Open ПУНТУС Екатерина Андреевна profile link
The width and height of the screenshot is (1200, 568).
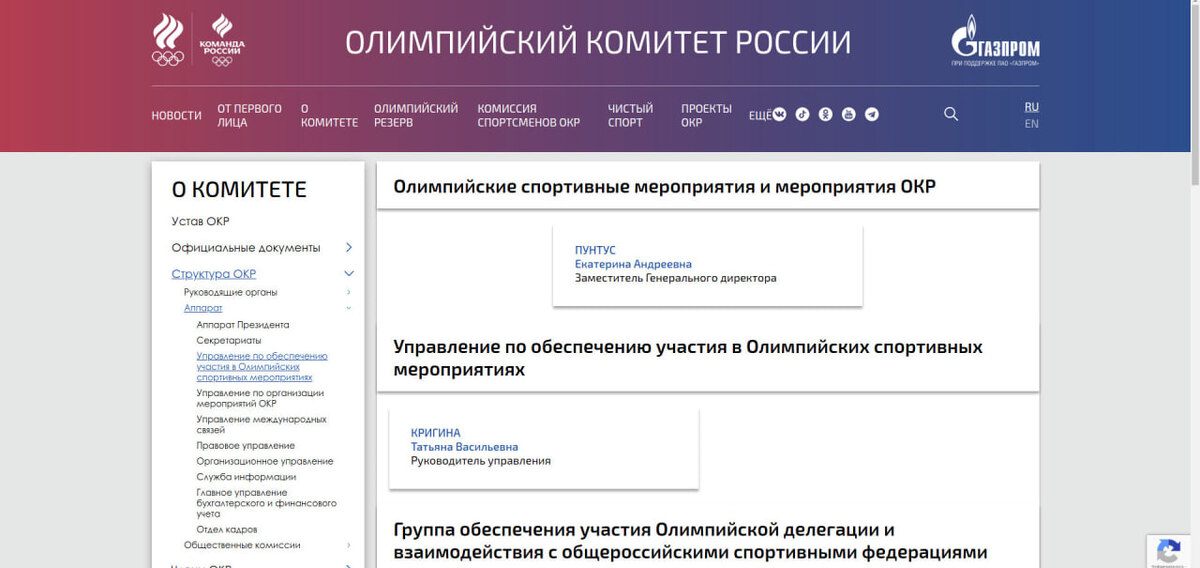[x=633, y=257]
